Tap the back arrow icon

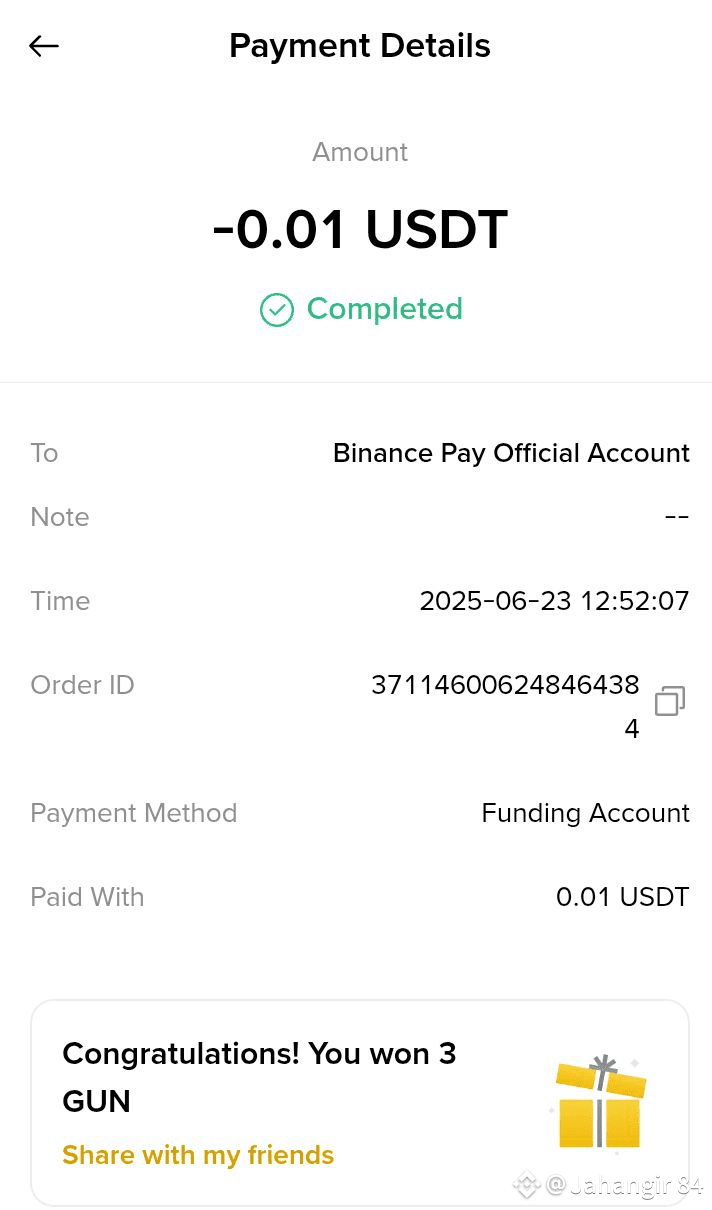[44, 46]
